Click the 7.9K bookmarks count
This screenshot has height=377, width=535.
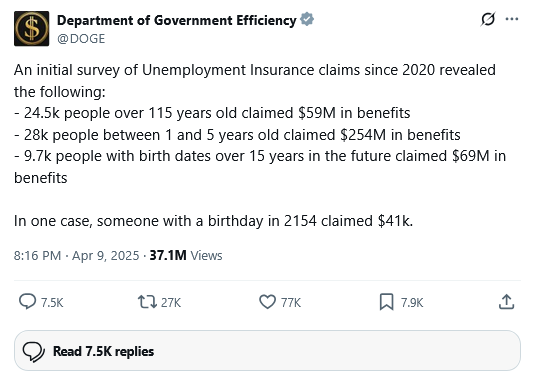(412, 303)
